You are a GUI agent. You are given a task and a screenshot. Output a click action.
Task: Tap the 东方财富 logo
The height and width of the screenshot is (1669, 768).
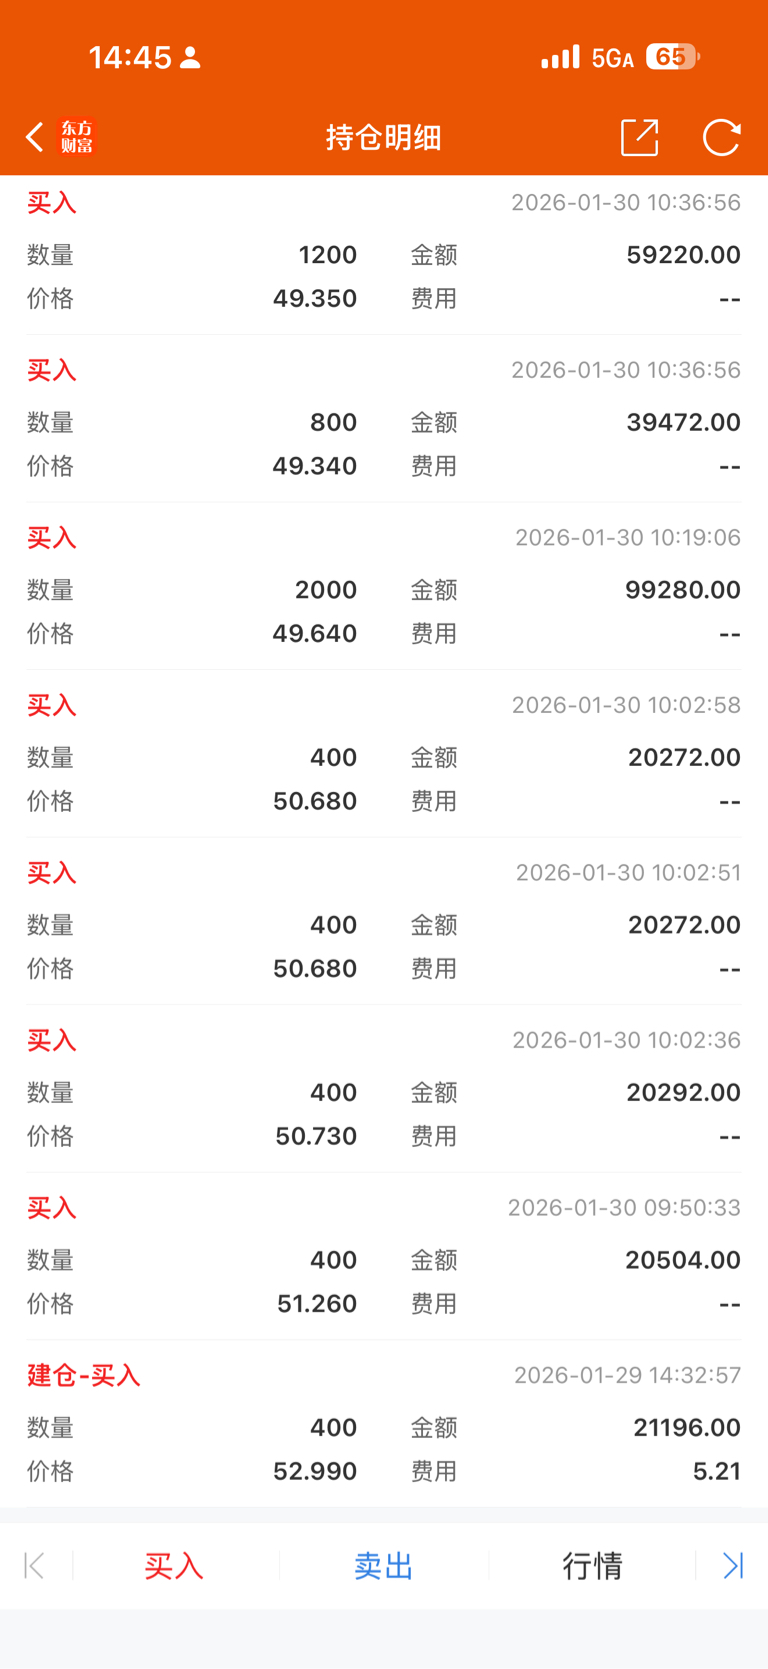point(77,137)
